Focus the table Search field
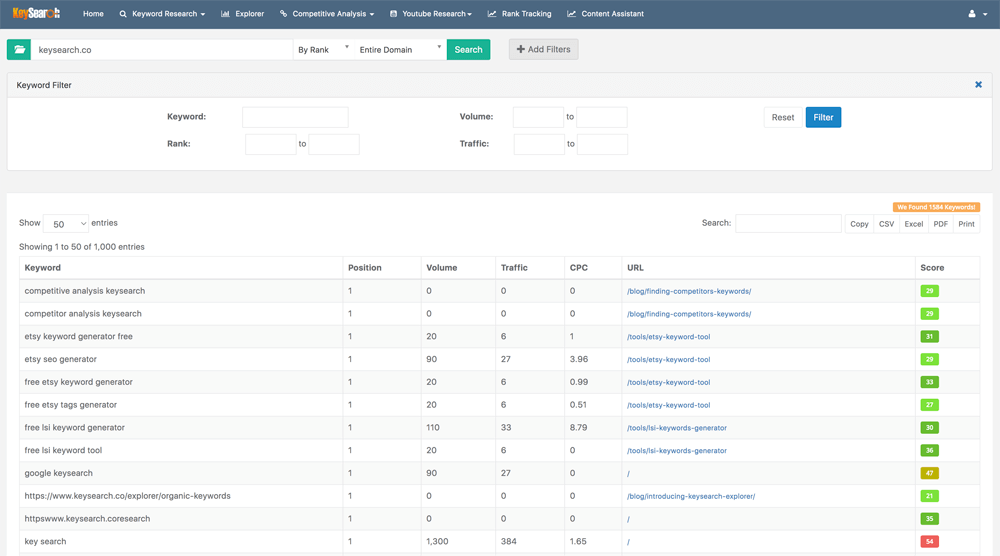 click(788, 223)
